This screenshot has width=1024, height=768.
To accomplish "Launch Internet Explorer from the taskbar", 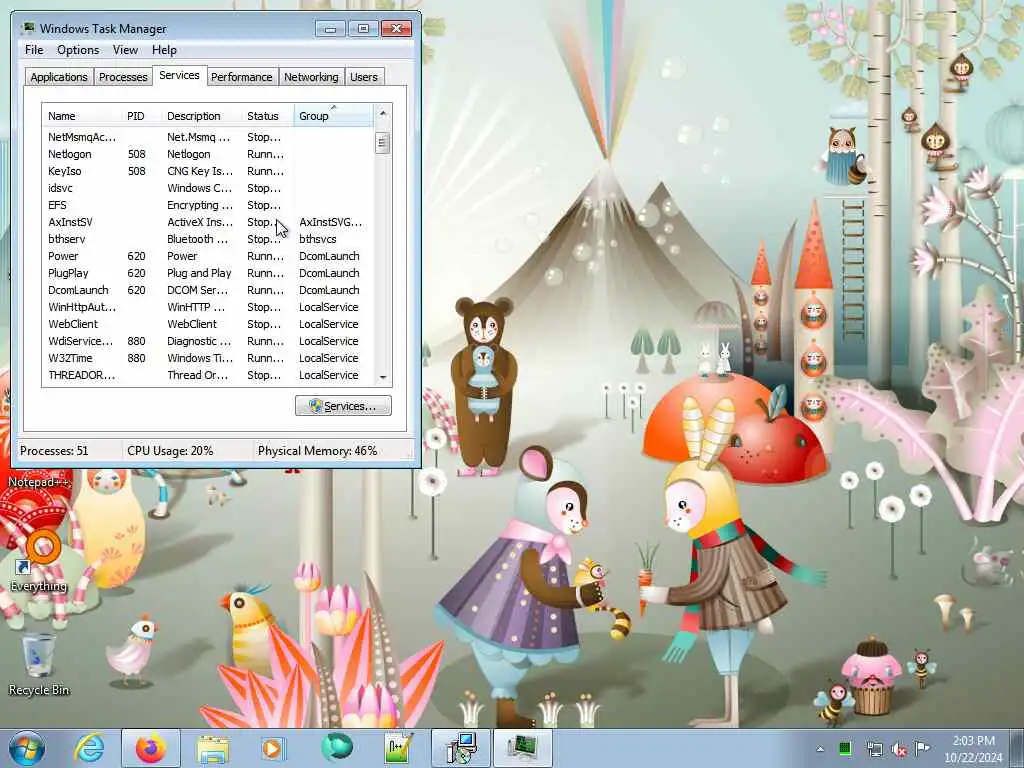I will [89, 748].
